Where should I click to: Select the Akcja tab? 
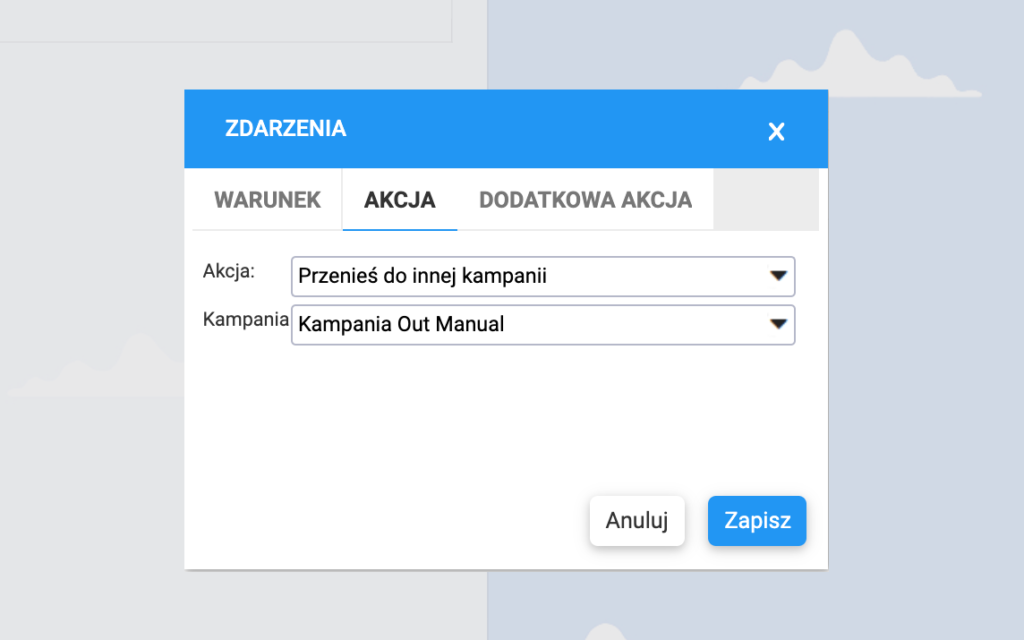(x=400, y=199)
